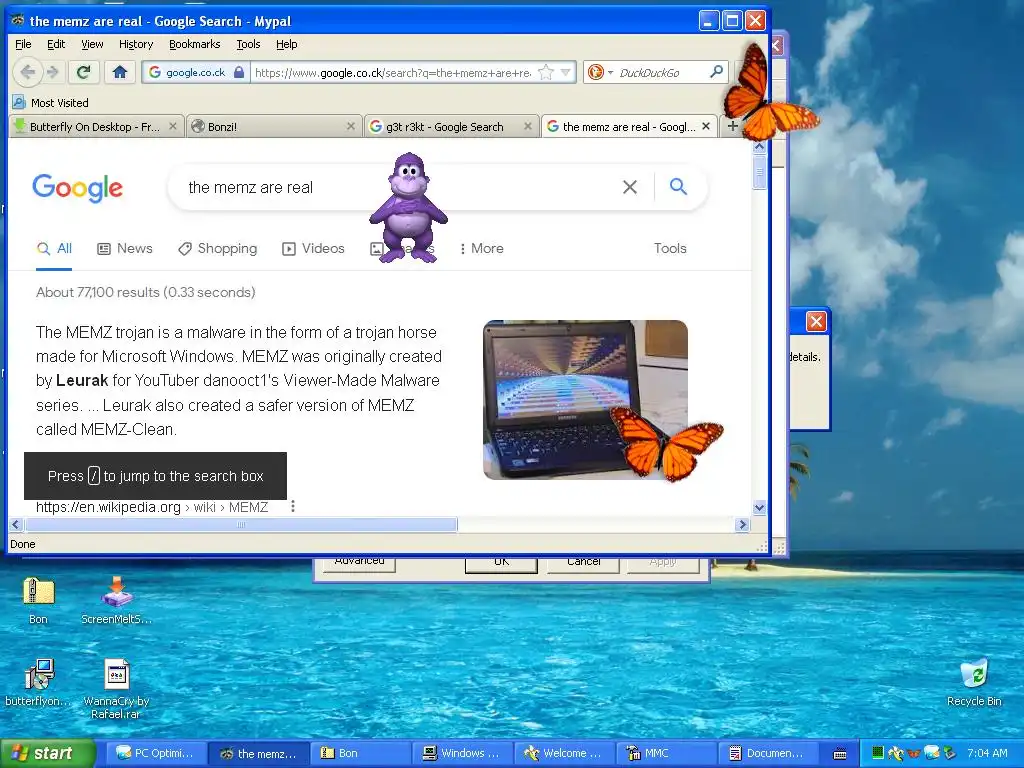Click the horizontal scrollbar thumb
Image resolution: width=1024 pixels, height=768 pixels.
(x=241, y=524)
